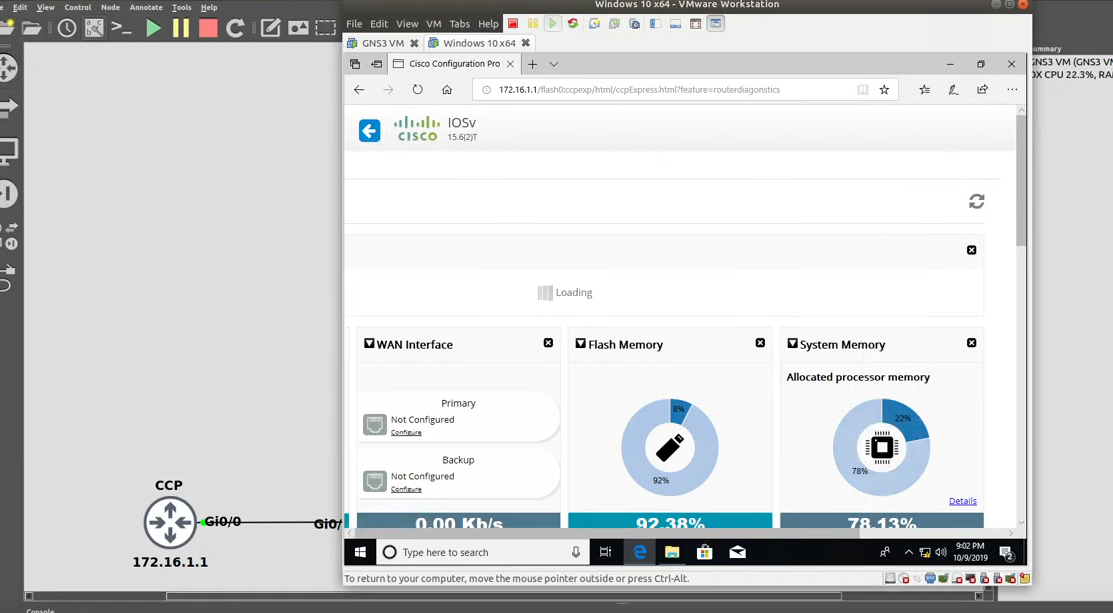Insert an image onto the GNS3 canvas
The image size is (1113, 613).
pyautogui.click(x=296, y=27)
